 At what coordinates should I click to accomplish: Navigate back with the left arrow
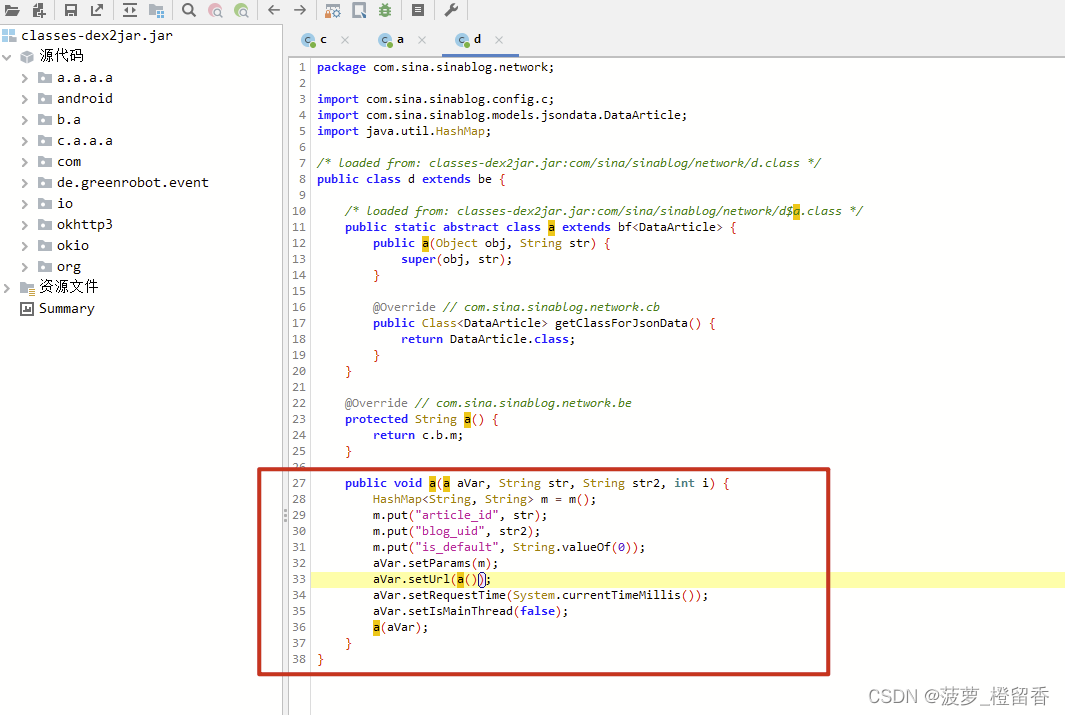[x=274, y=10]
